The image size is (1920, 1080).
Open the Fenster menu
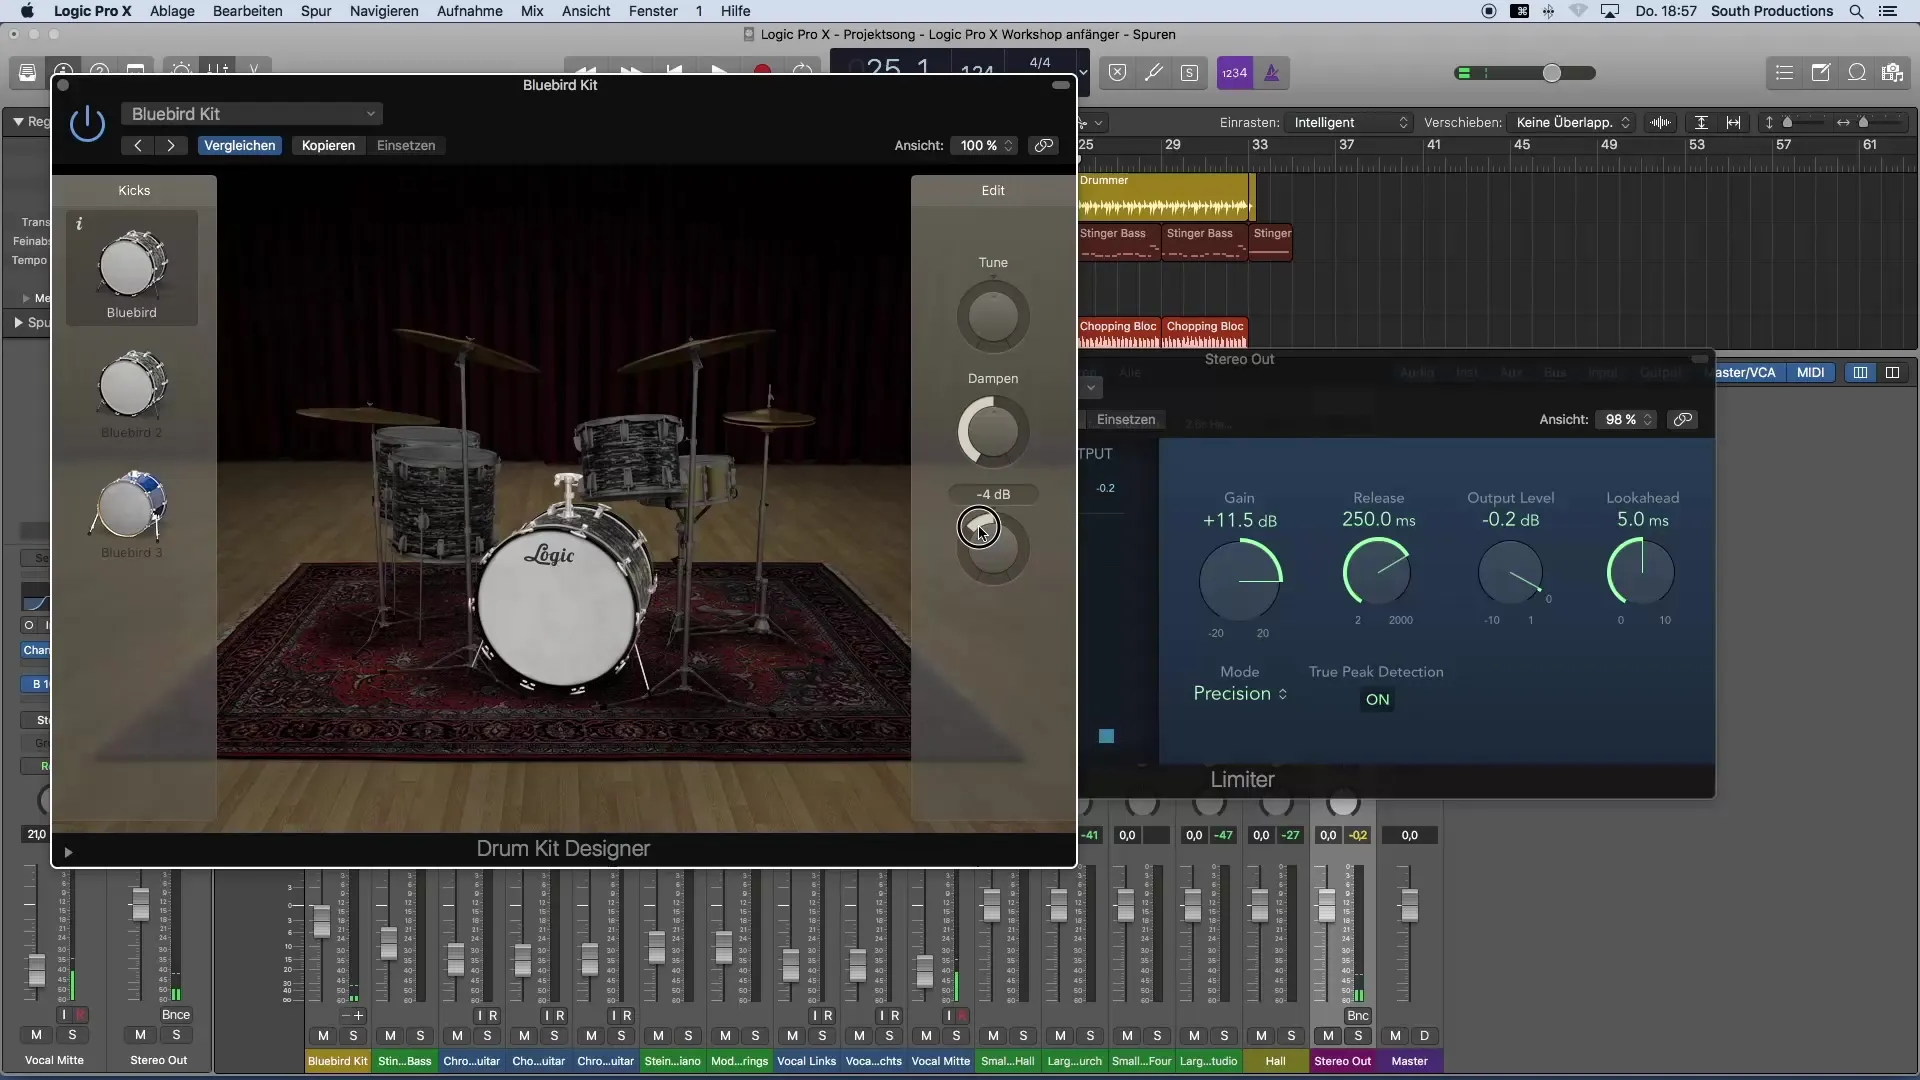click(653, 11)
